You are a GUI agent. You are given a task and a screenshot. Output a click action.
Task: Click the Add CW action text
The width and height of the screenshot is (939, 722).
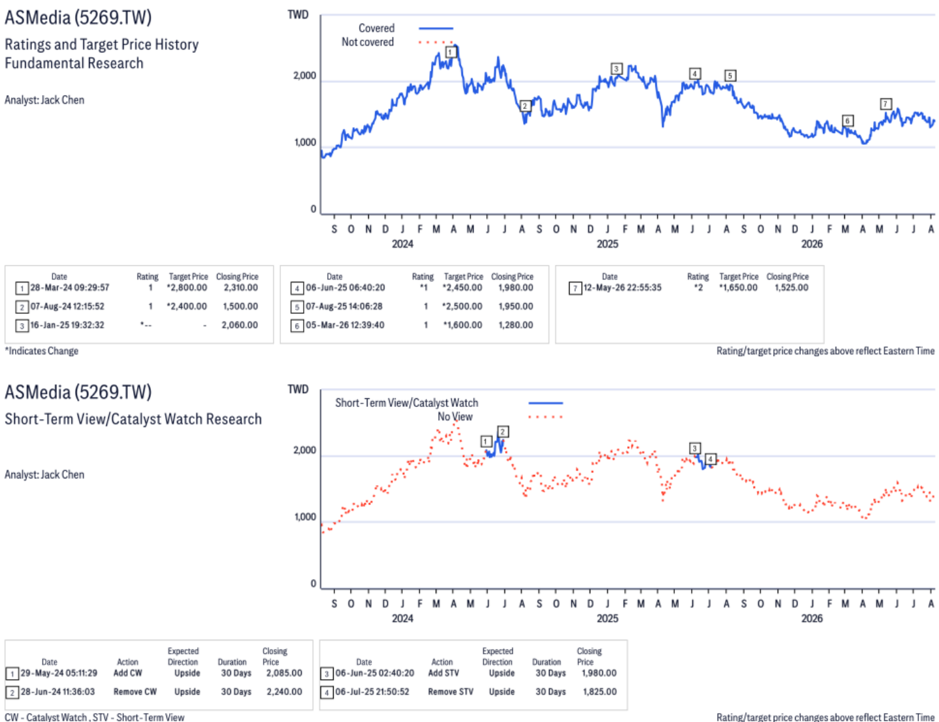pos(128,674)
